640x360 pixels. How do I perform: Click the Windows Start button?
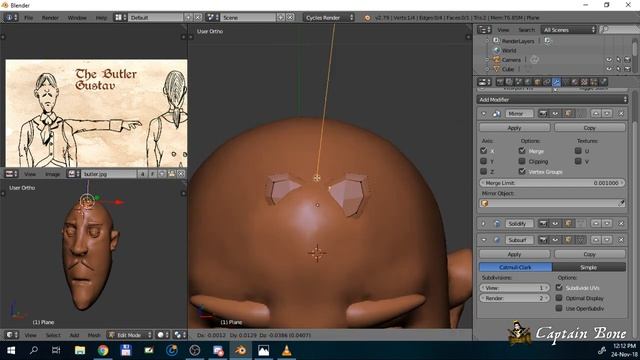click(11, 351)
